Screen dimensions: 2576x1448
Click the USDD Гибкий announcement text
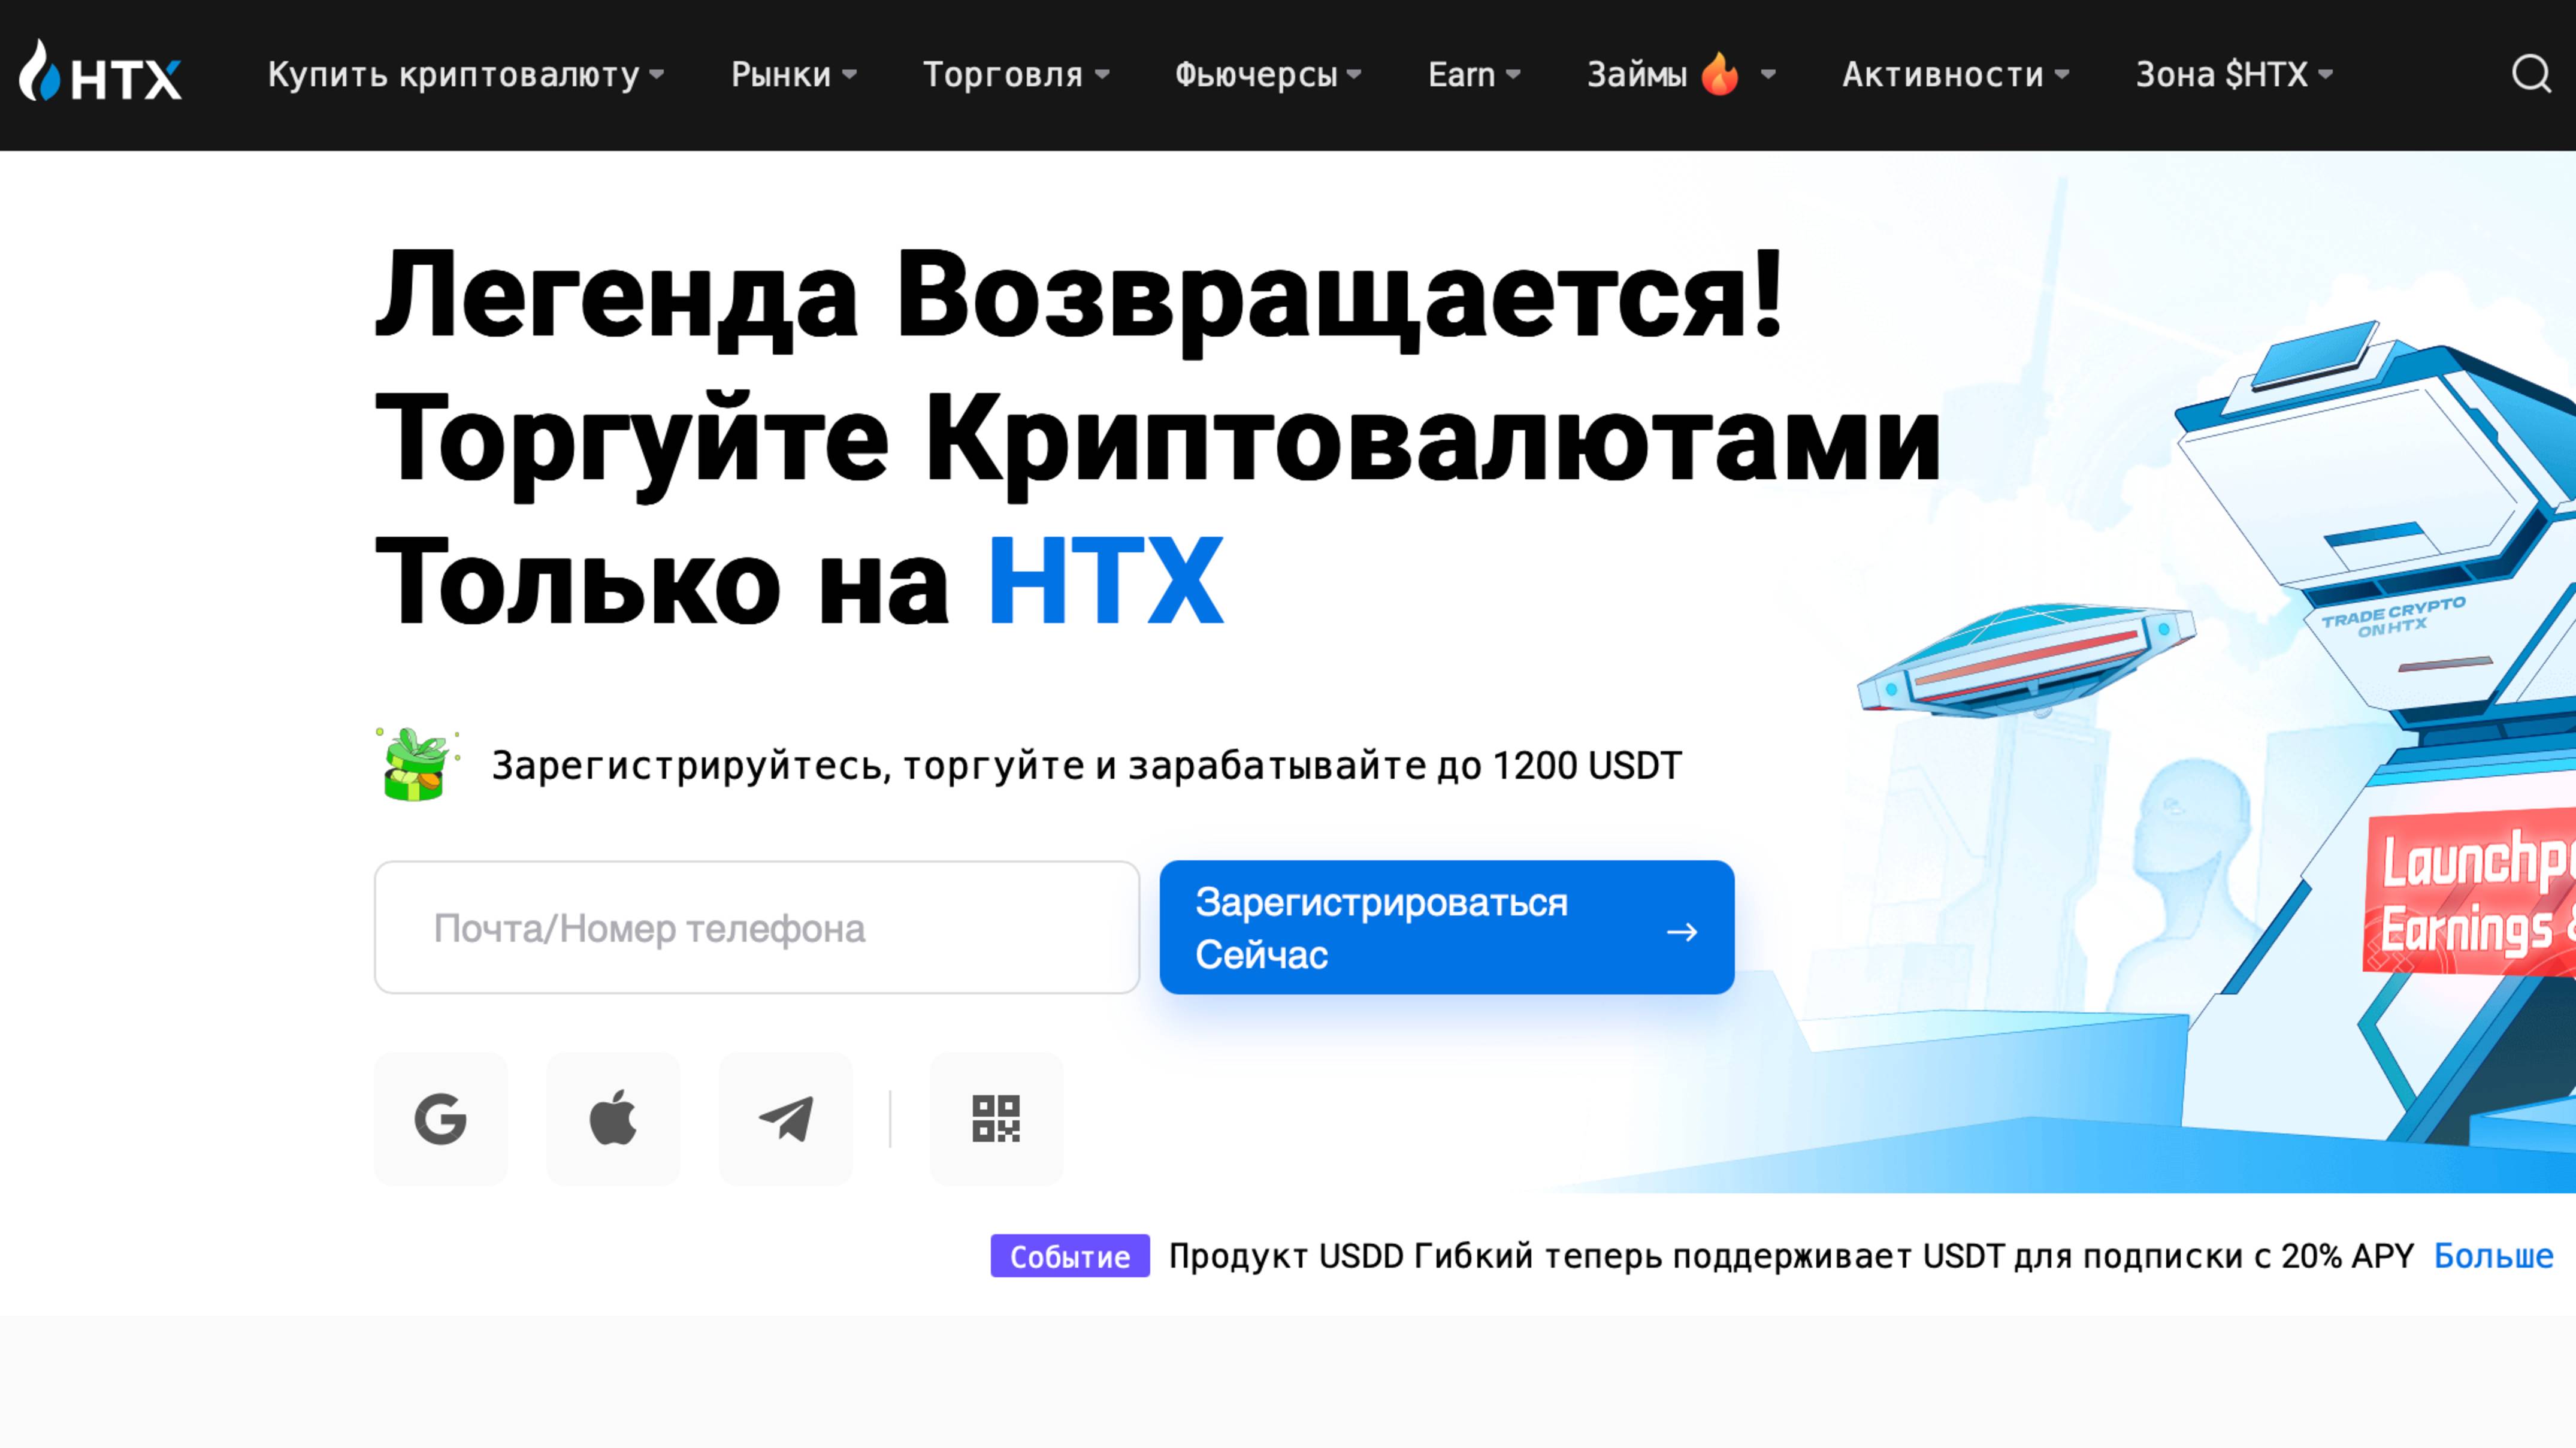point(1791,1256)
